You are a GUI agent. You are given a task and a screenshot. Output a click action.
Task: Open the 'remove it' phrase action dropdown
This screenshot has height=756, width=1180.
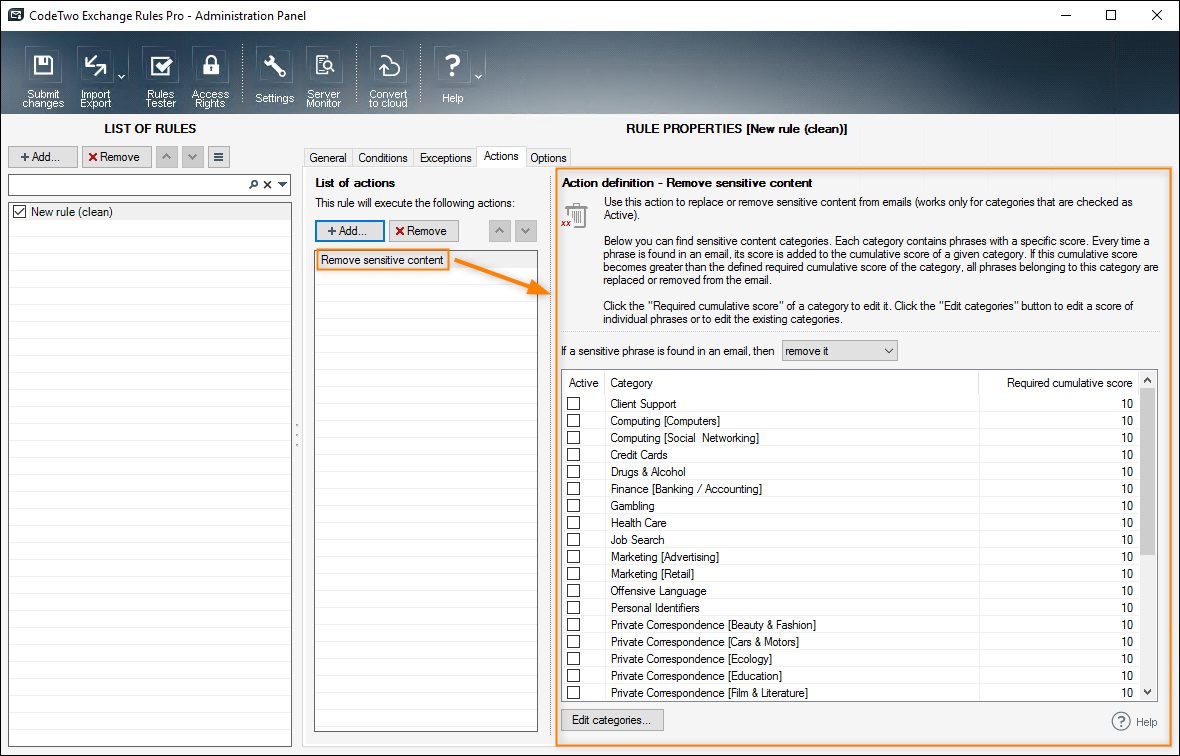(839, 351)
